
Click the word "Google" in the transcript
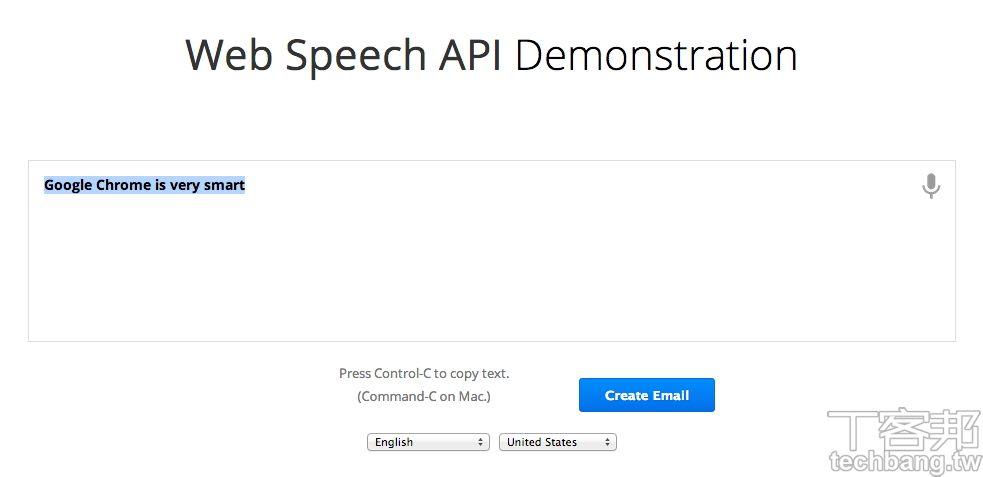[68, 185]
